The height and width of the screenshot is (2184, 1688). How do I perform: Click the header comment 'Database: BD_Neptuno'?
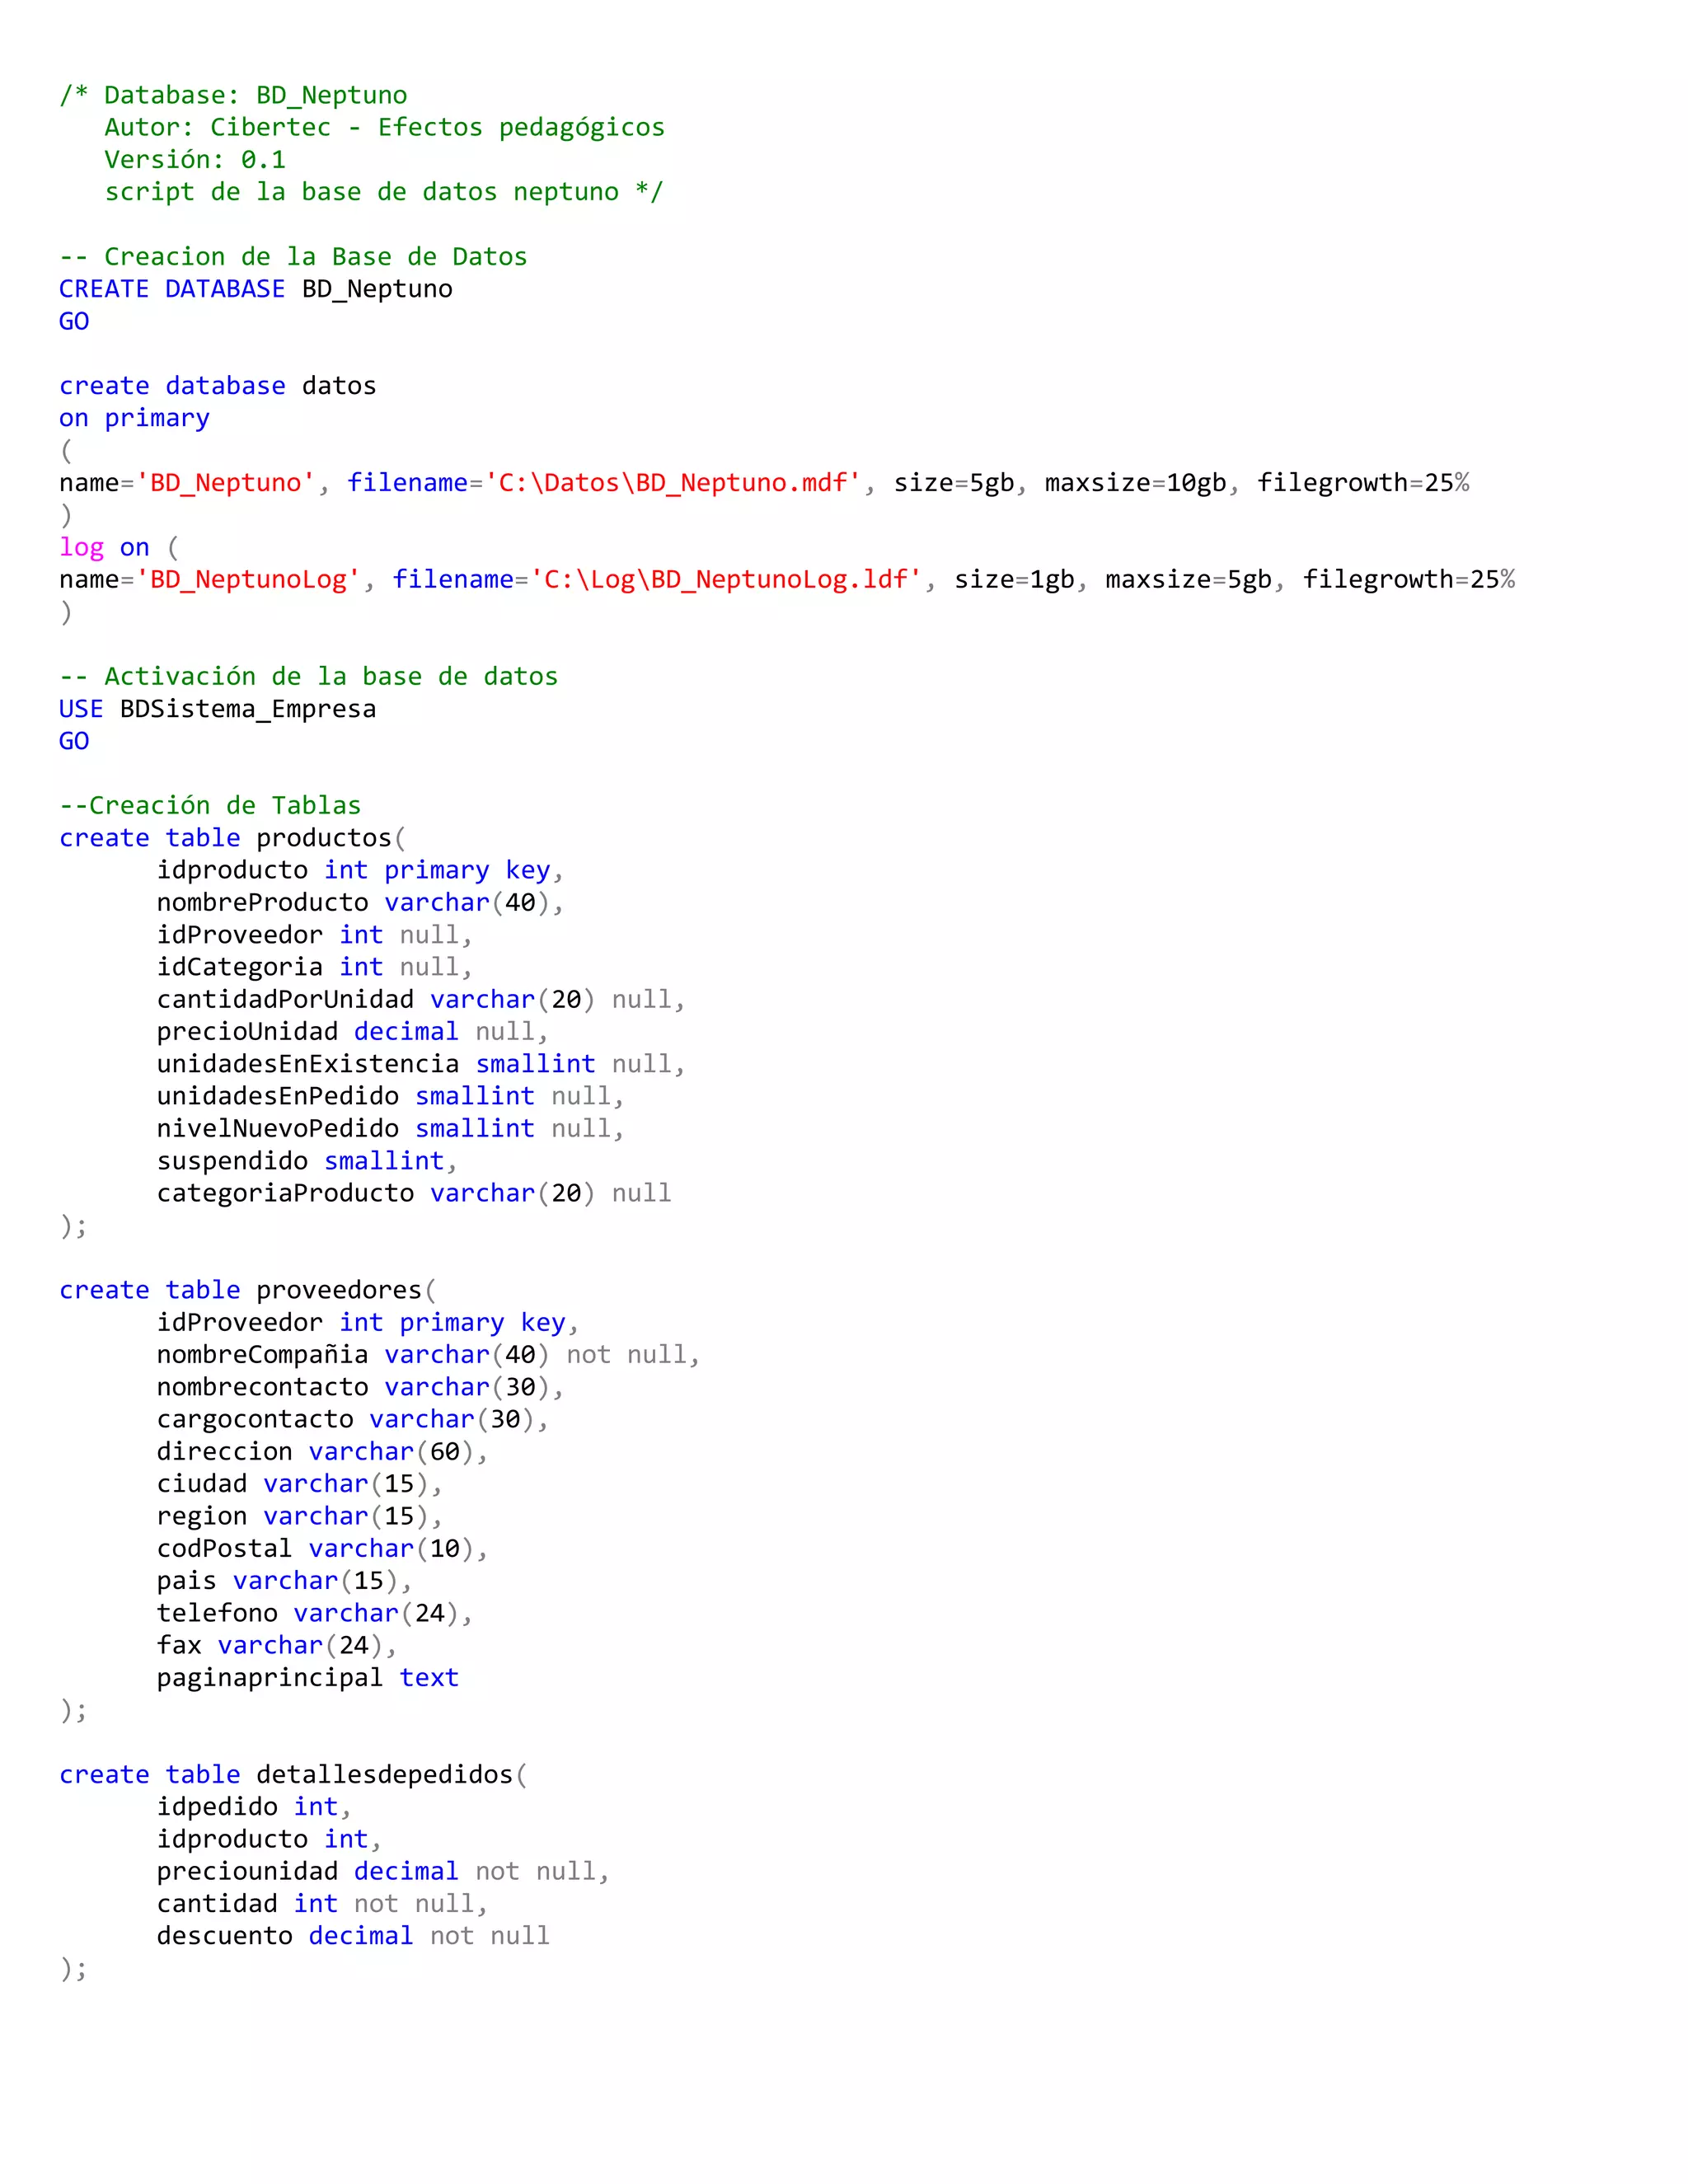[x=255, y=95]
